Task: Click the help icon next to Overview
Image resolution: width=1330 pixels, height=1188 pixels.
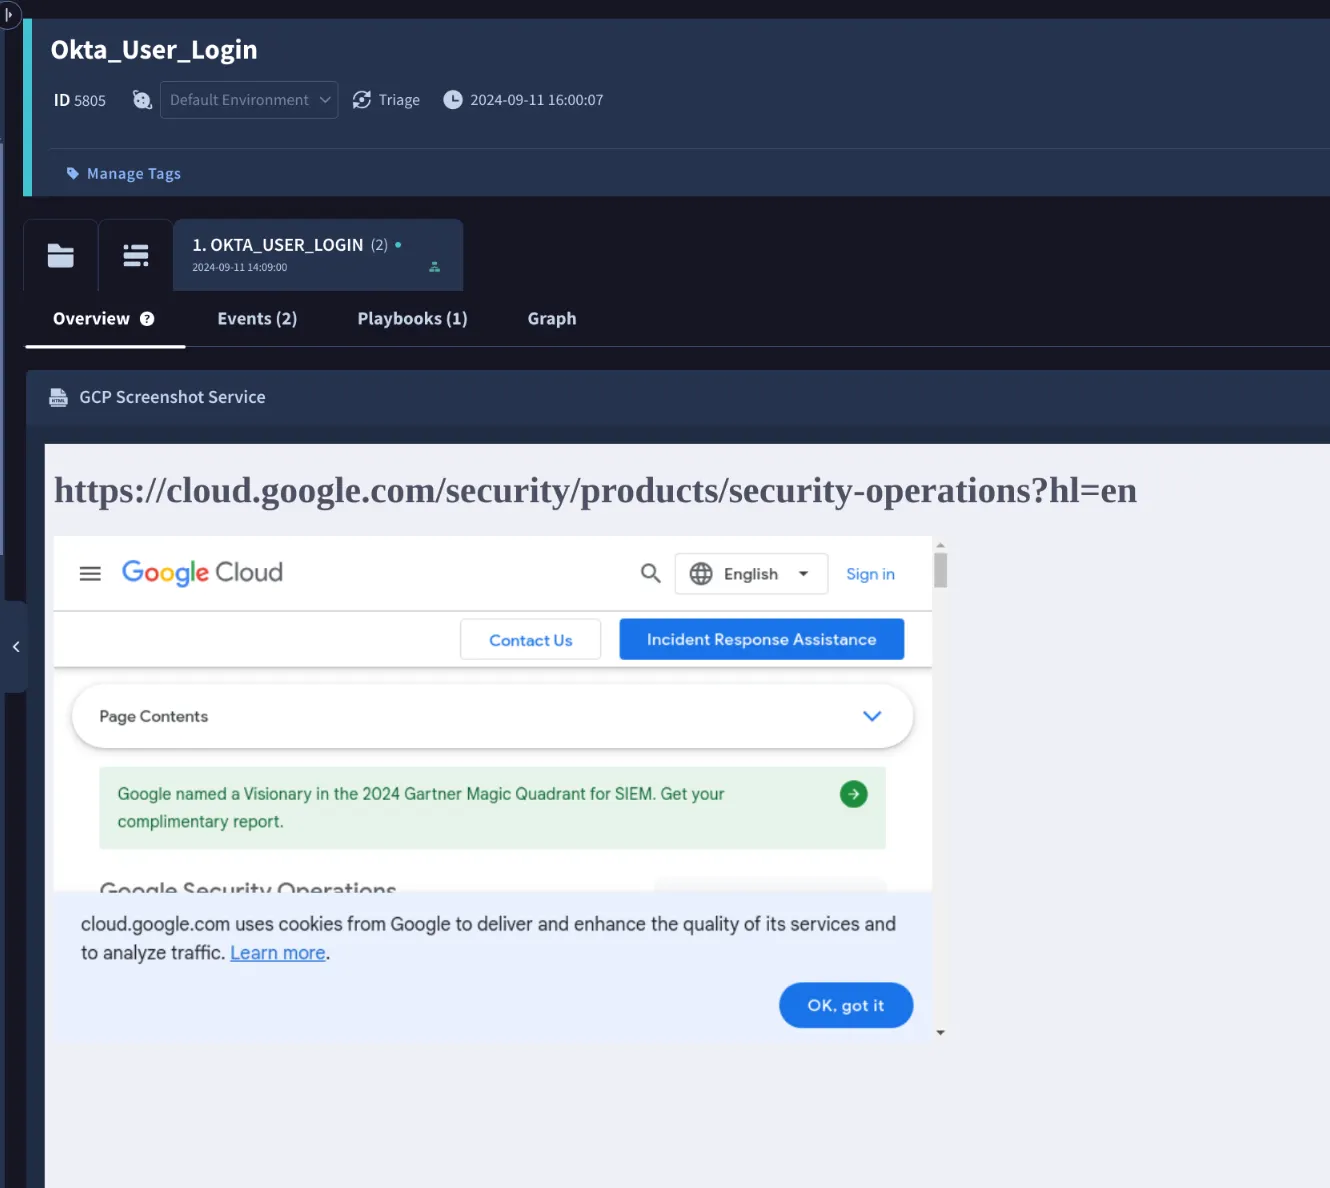Action: pos(147,318)
